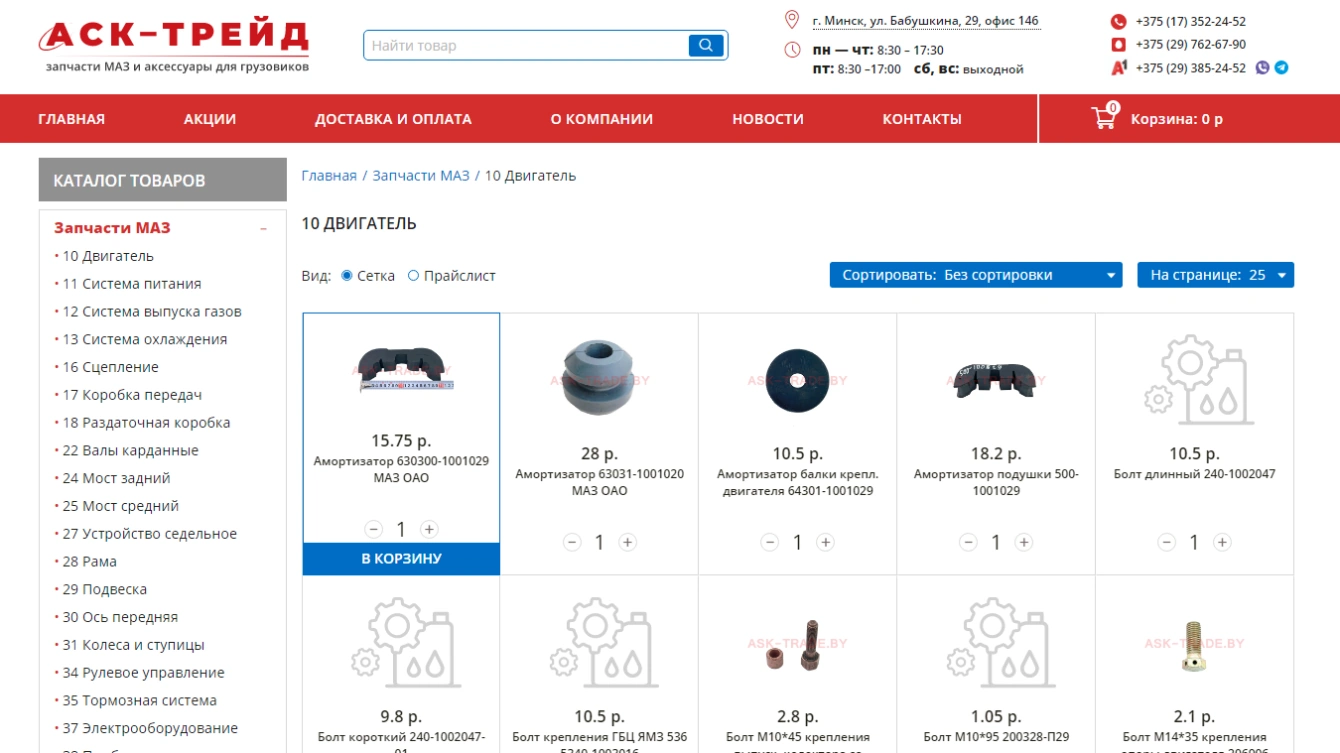Click the clock icon by working hours
This screenshot has width=1340, height=753.
[792, 50]
